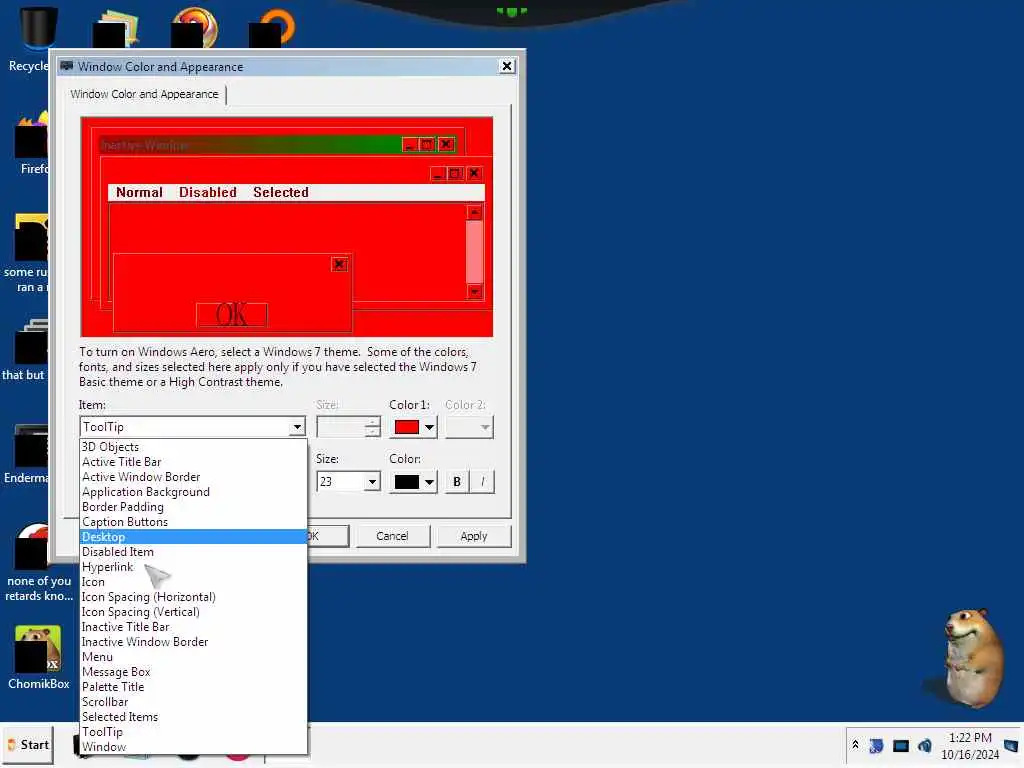This screenshot has height=768, width=1024.
Task: Pick Icon Spacing (Vertical) entry
Action: [x=193, y=613]
